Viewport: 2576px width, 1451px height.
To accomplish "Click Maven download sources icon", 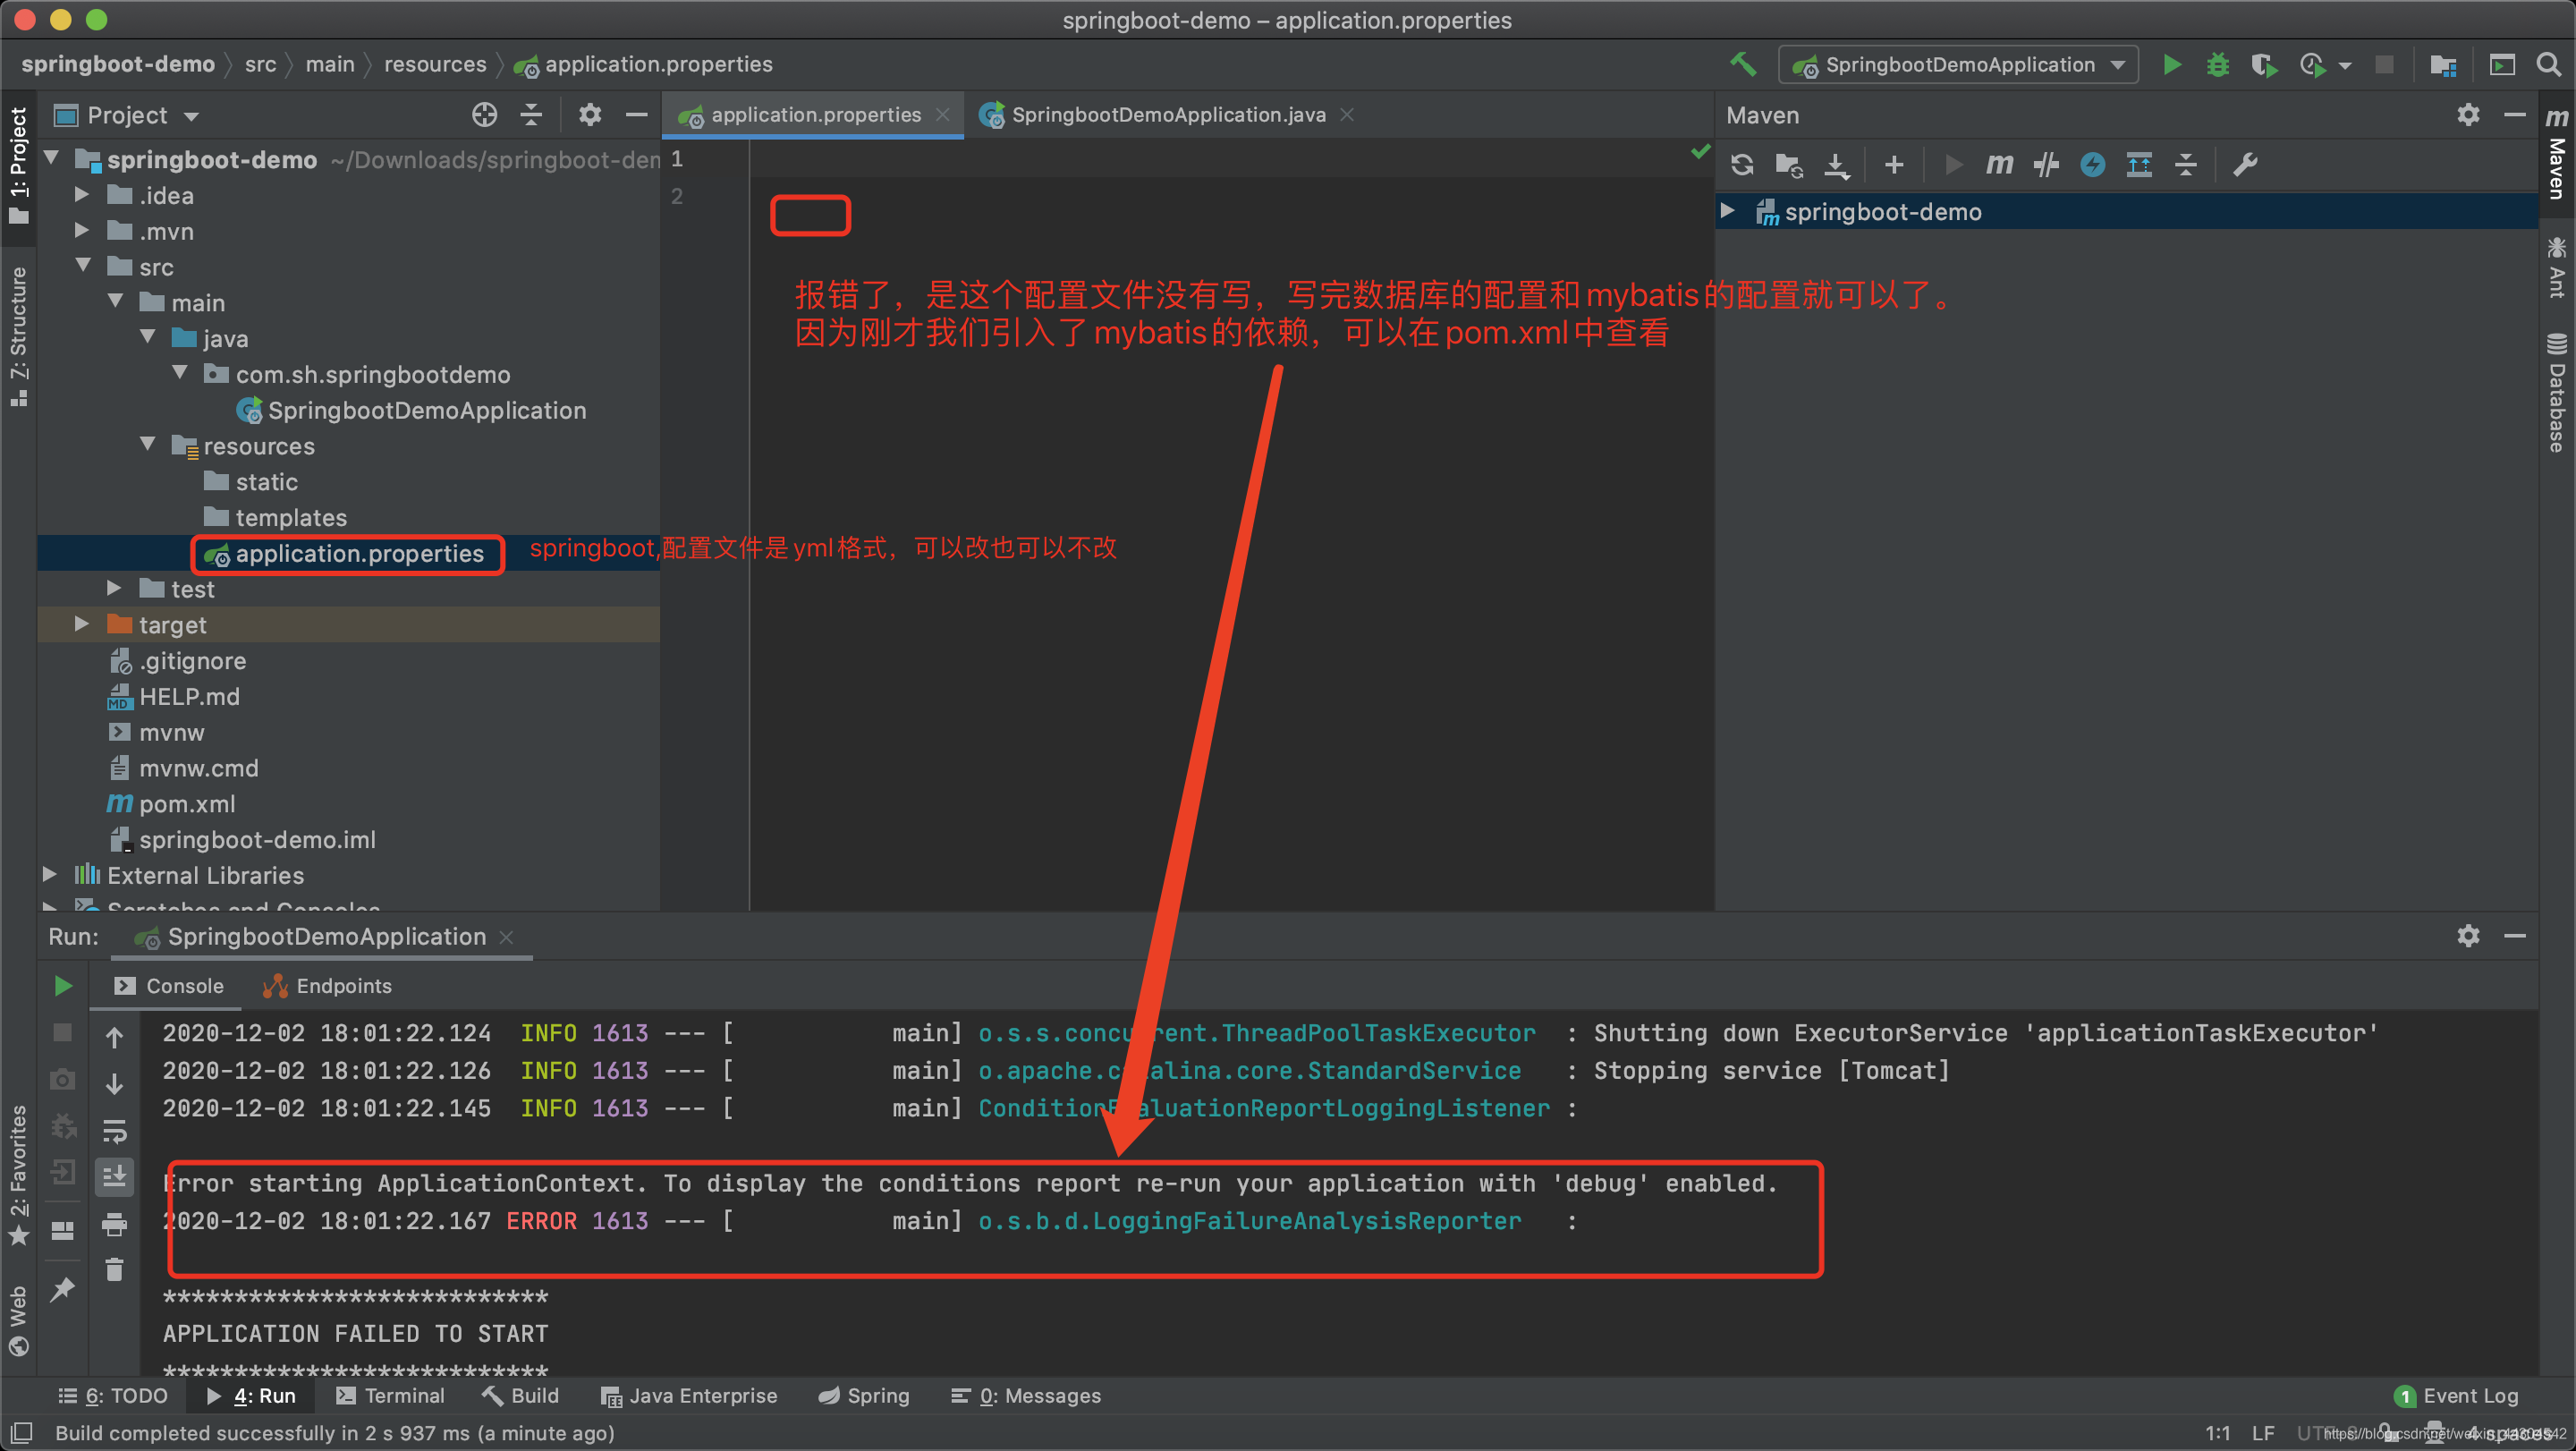I will point(1836,165).
